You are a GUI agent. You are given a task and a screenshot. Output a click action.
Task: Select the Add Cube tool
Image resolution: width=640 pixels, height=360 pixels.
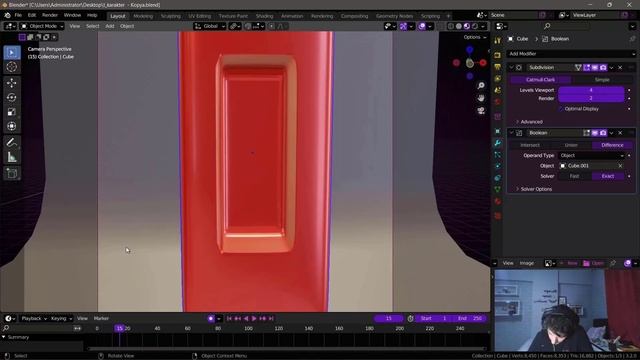pyautogui.click(x=11, y=173)
